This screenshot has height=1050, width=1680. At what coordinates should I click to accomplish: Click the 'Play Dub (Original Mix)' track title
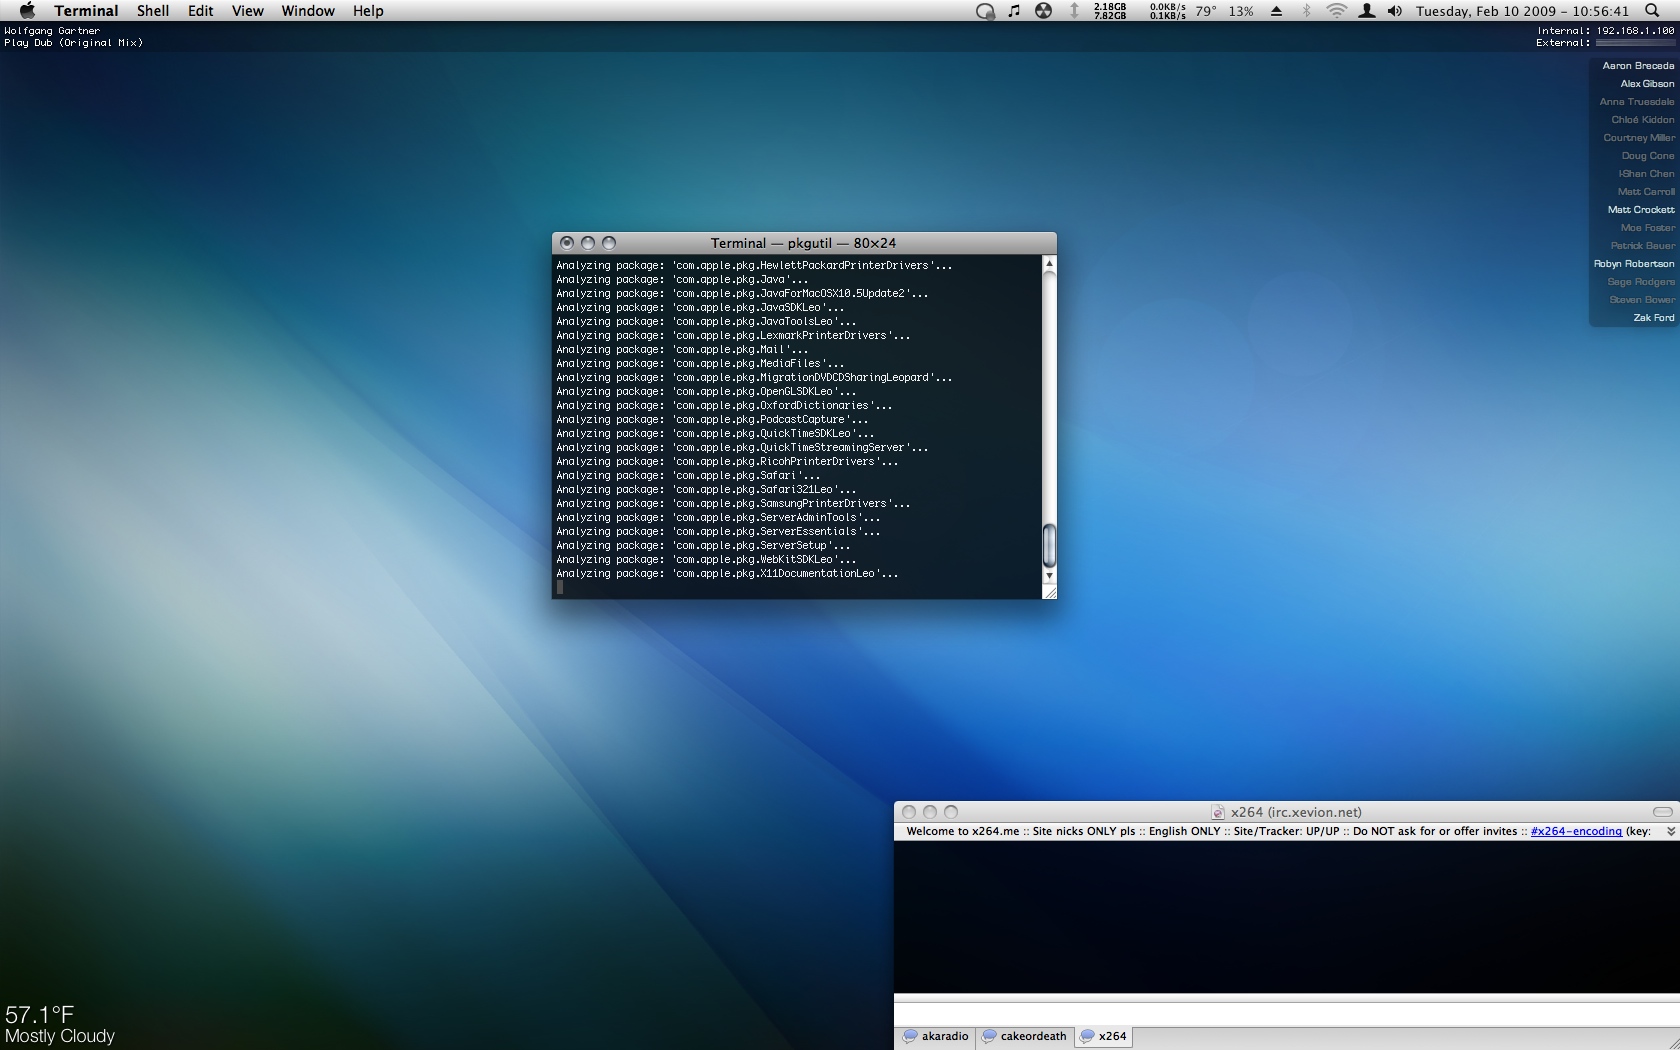pos(74,43)
